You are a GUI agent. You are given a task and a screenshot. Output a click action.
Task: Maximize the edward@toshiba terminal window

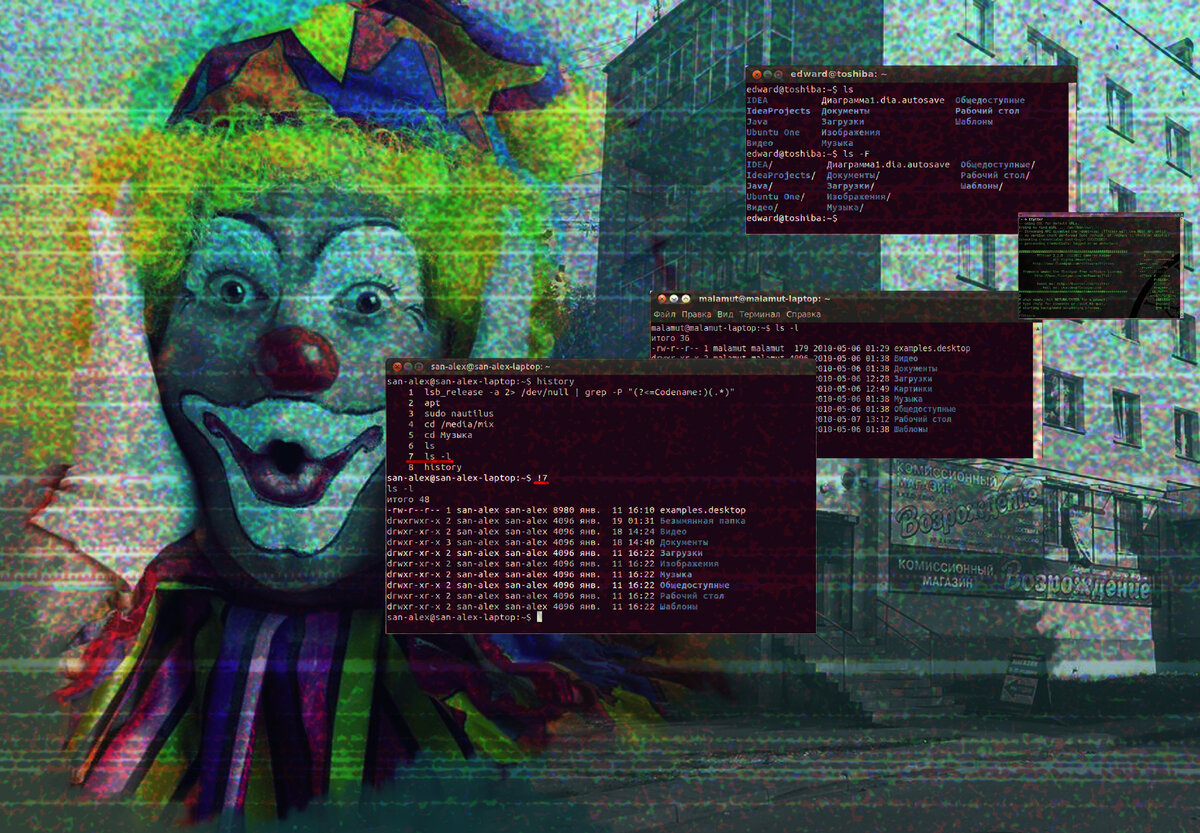click(x=779, y=74)
